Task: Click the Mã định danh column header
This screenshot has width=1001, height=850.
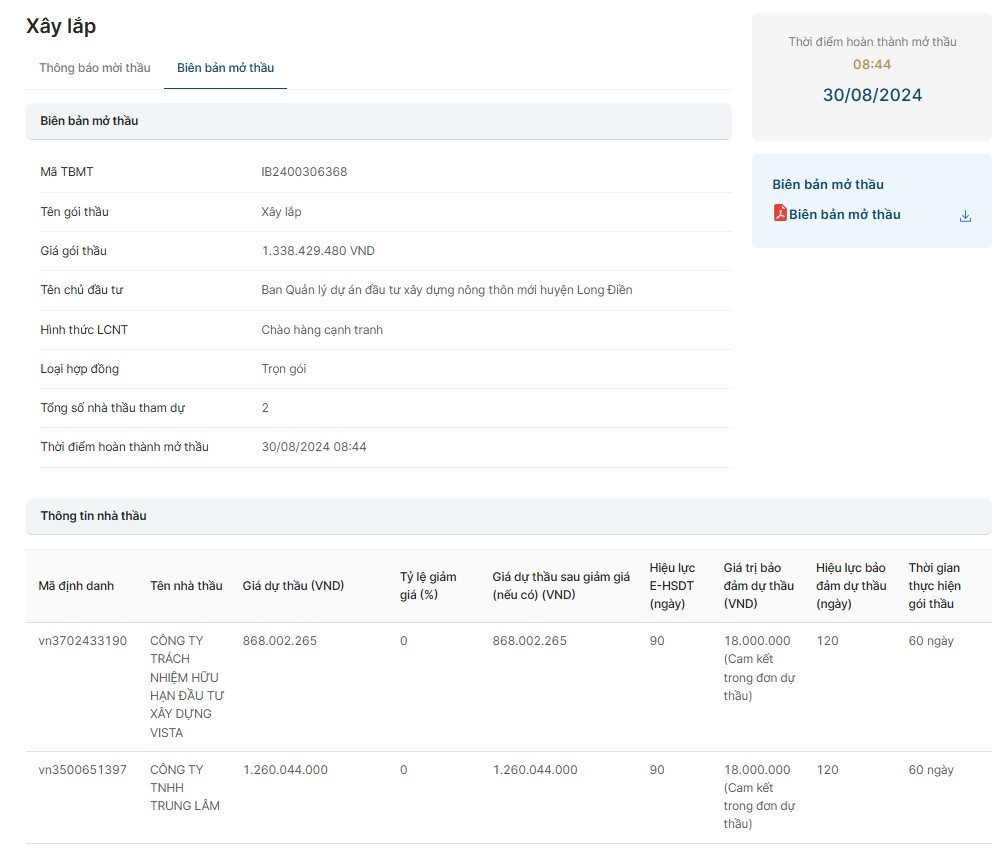Action: coord(76,586)
